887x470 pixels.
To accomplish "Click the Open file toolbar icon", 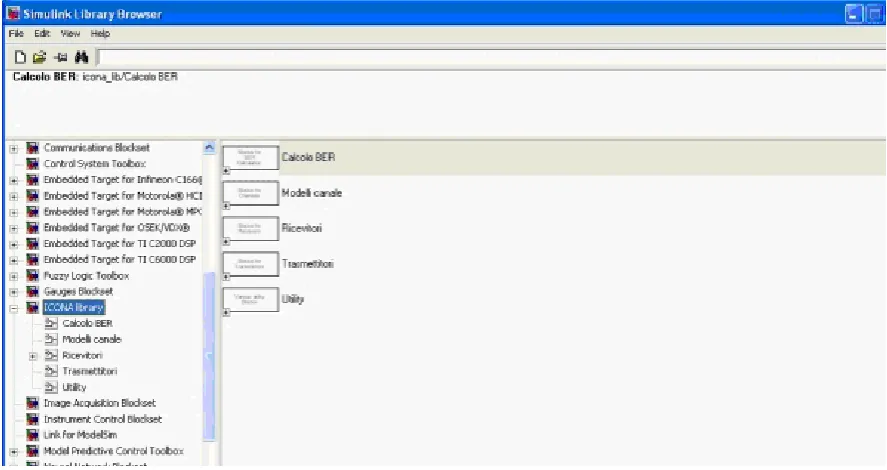I will [x=39, y=57].
